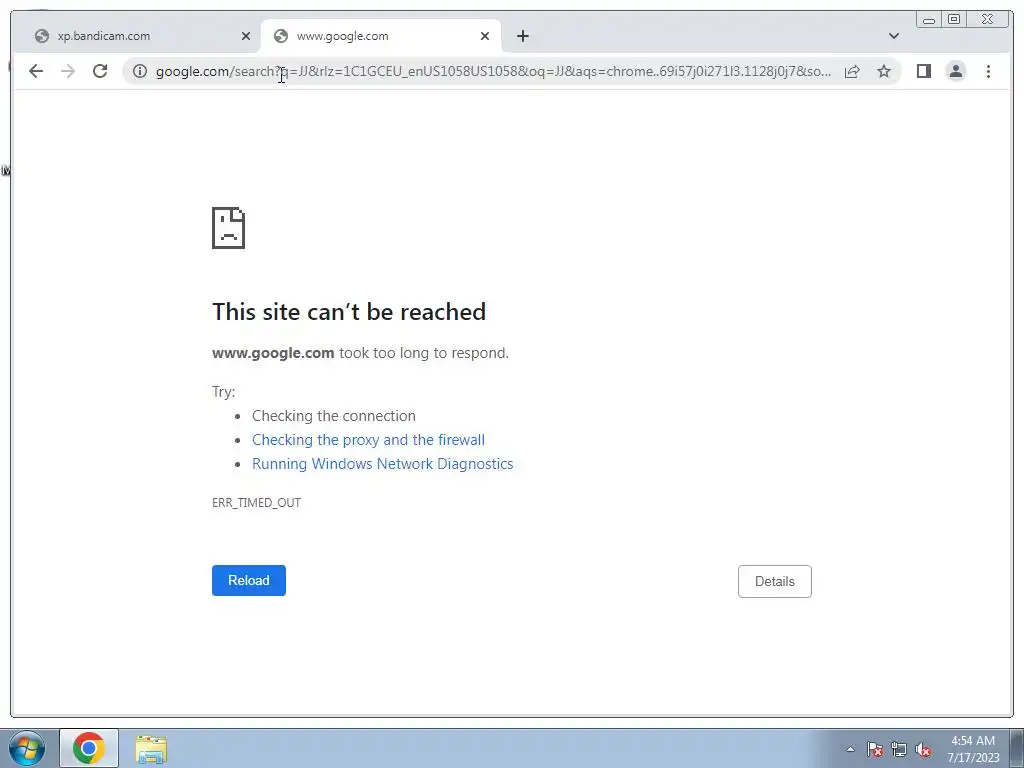Show error Details button
1024x768 pixels.
pos(775,581)
